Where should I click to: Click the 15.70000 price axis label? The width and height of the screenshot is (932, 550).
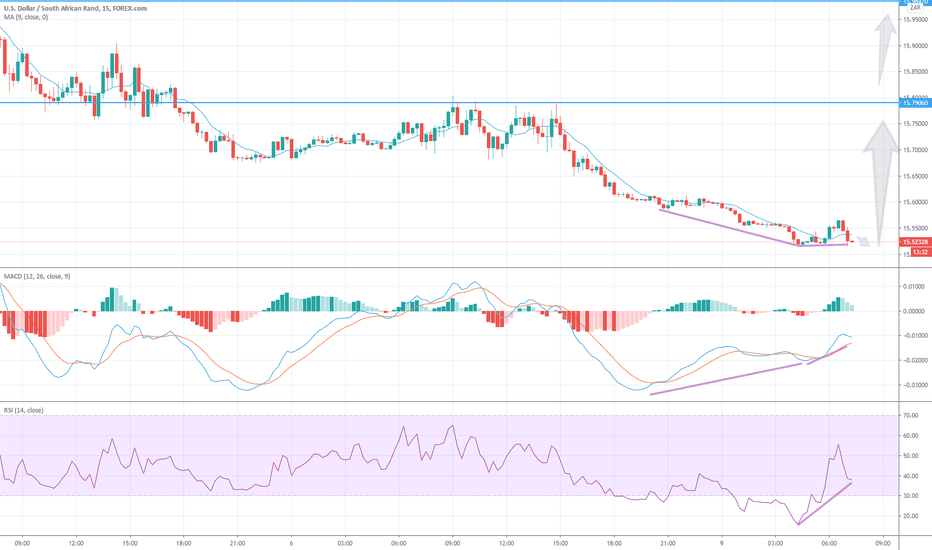pos(915,150)
